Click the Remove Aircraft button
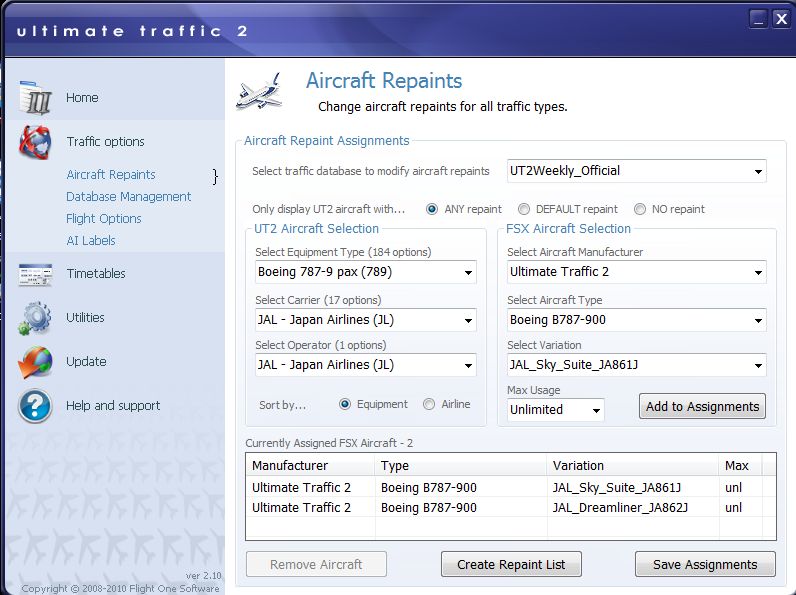The image size is (796, 595). click(316, 565)
